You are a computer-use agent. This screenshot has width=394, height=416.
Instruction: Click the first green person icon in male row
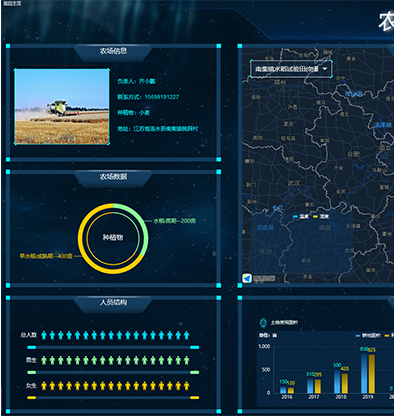44,360
